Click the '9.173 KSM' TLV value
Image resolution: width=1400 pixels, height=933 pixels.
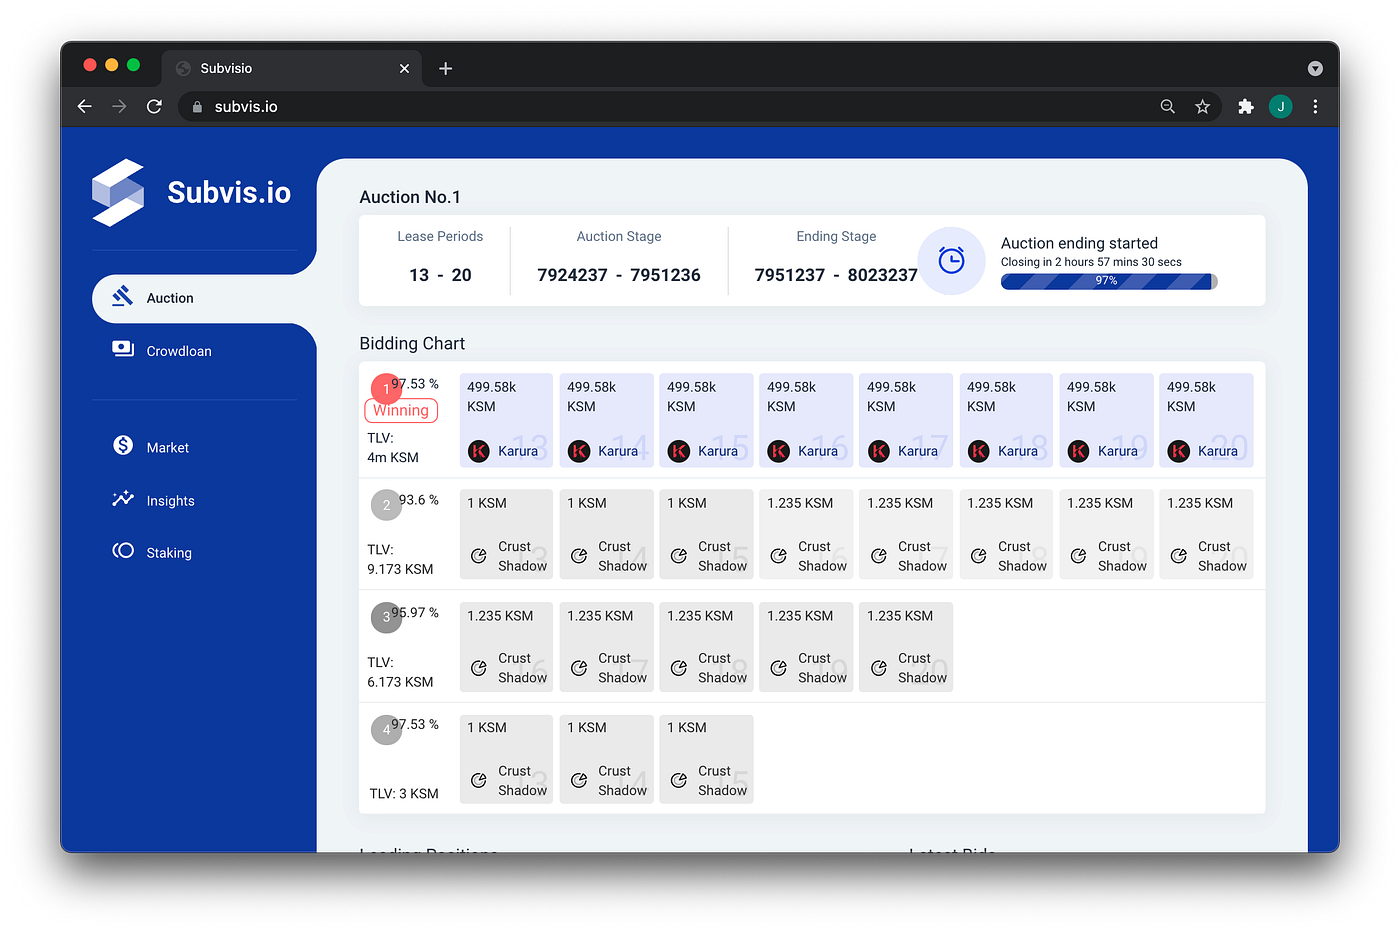[400, 569]
